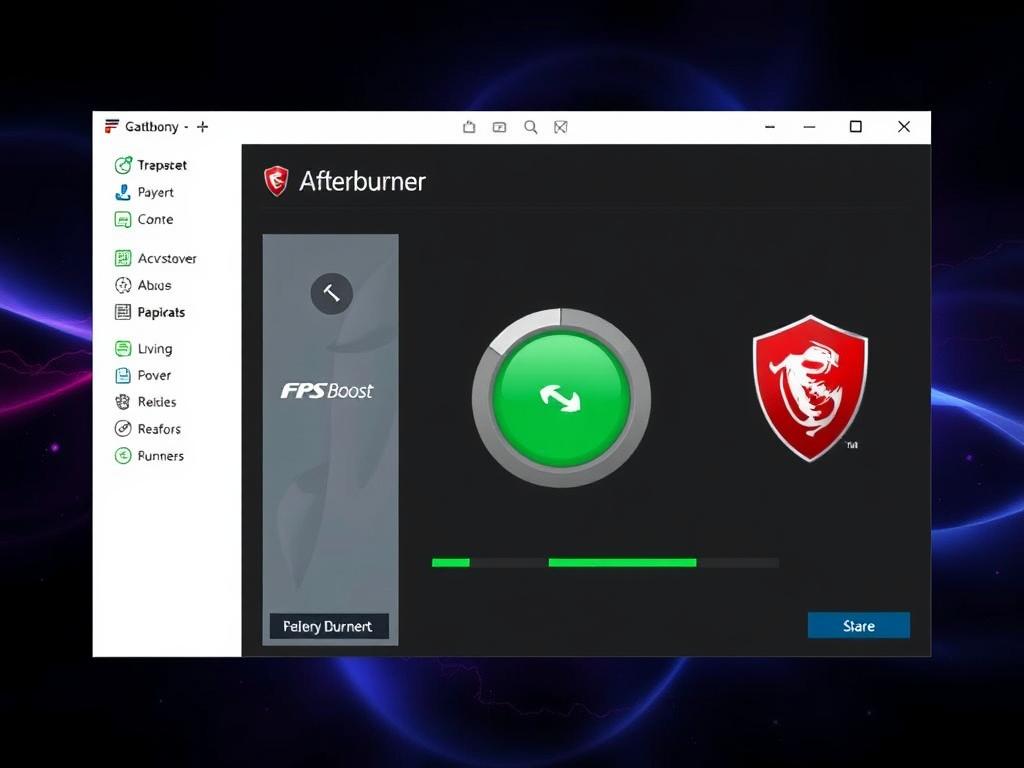1024x768 pixels.
Task: Choose Abrus in the sidebar
Action: click(x=154, y=285)
